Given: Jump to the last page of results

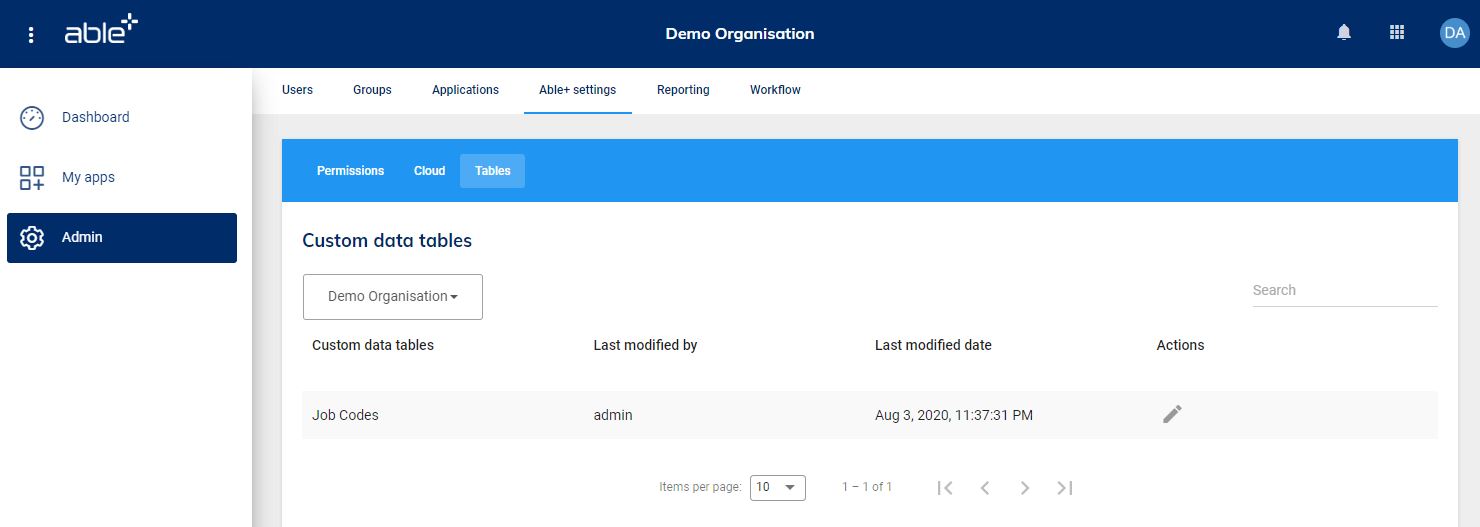Looking at the screenshot, I should (x=1065, y=488).
